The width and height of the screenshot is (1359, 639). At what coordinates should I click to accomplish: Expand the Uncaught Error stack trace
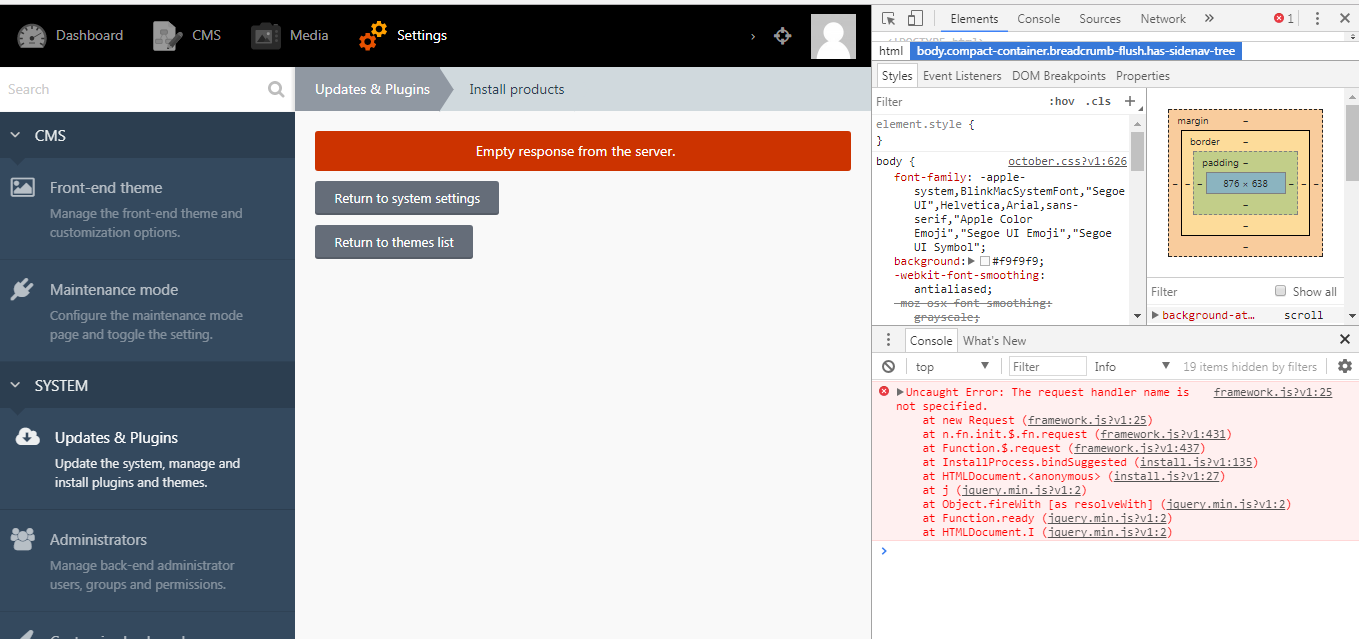[x=900, y=392]
